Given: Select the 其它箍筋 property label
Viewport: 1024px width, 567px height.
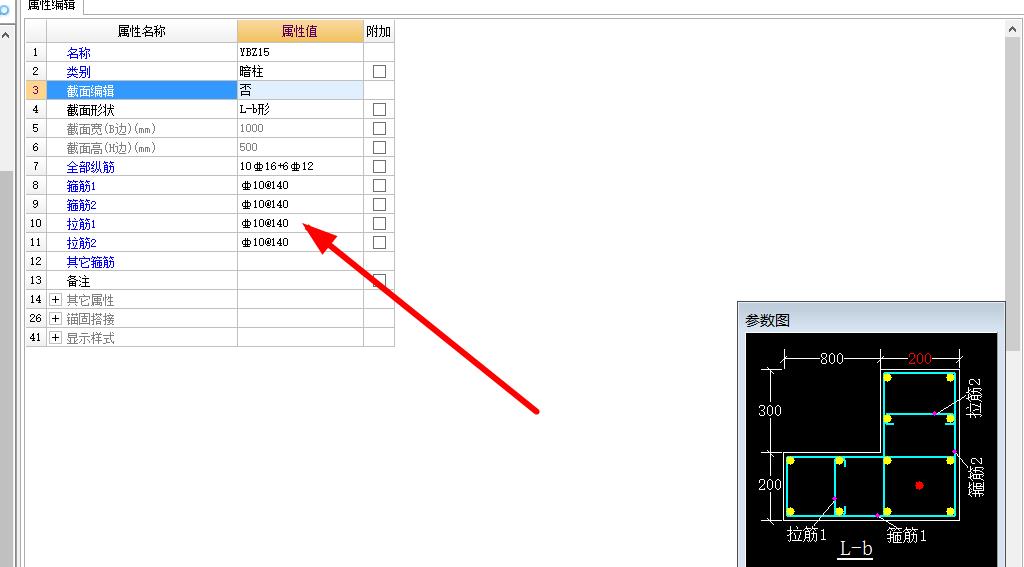Looking at the screenshot, I should pos(90,261).
